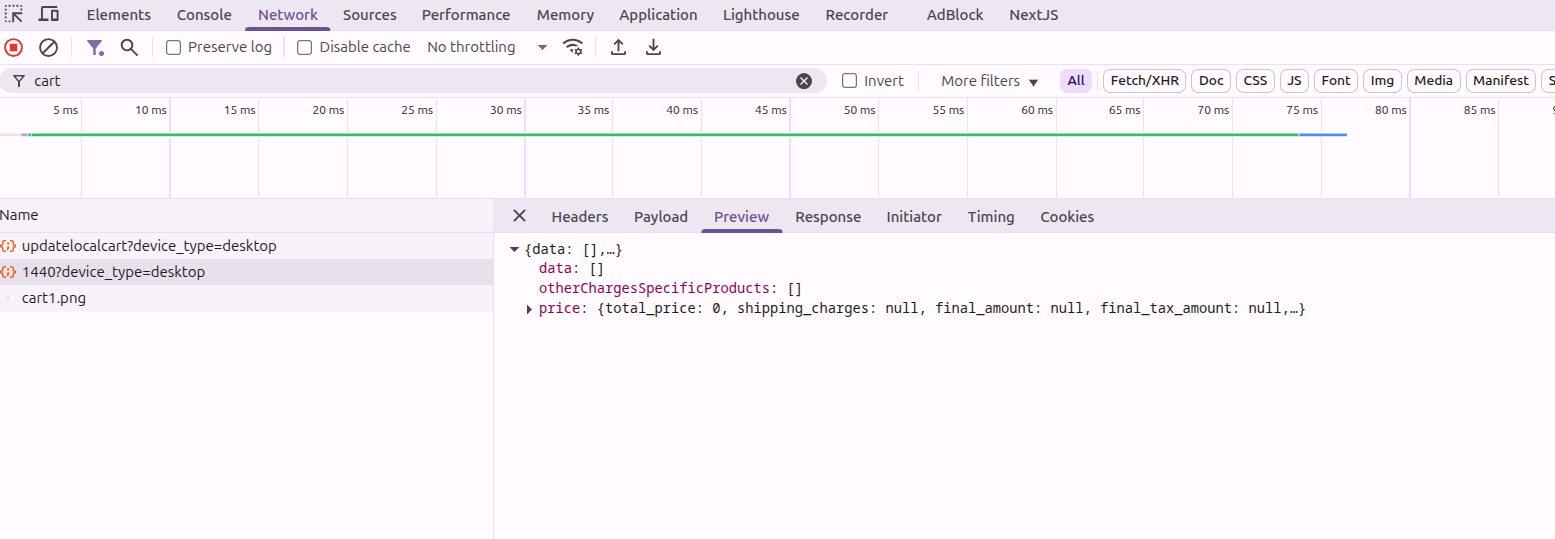1555x539 pixels.
Task: Open the Sources panel
Action: pos(370,15)
